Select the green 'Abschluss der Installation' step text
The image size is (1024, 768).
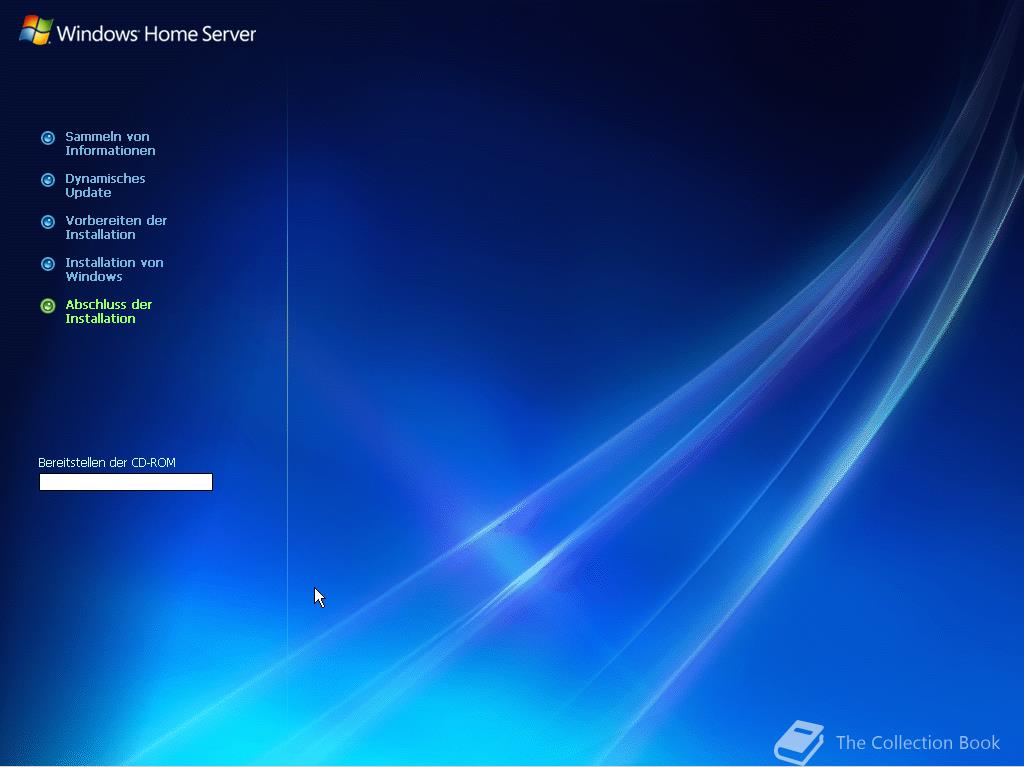tap(108, 312)
